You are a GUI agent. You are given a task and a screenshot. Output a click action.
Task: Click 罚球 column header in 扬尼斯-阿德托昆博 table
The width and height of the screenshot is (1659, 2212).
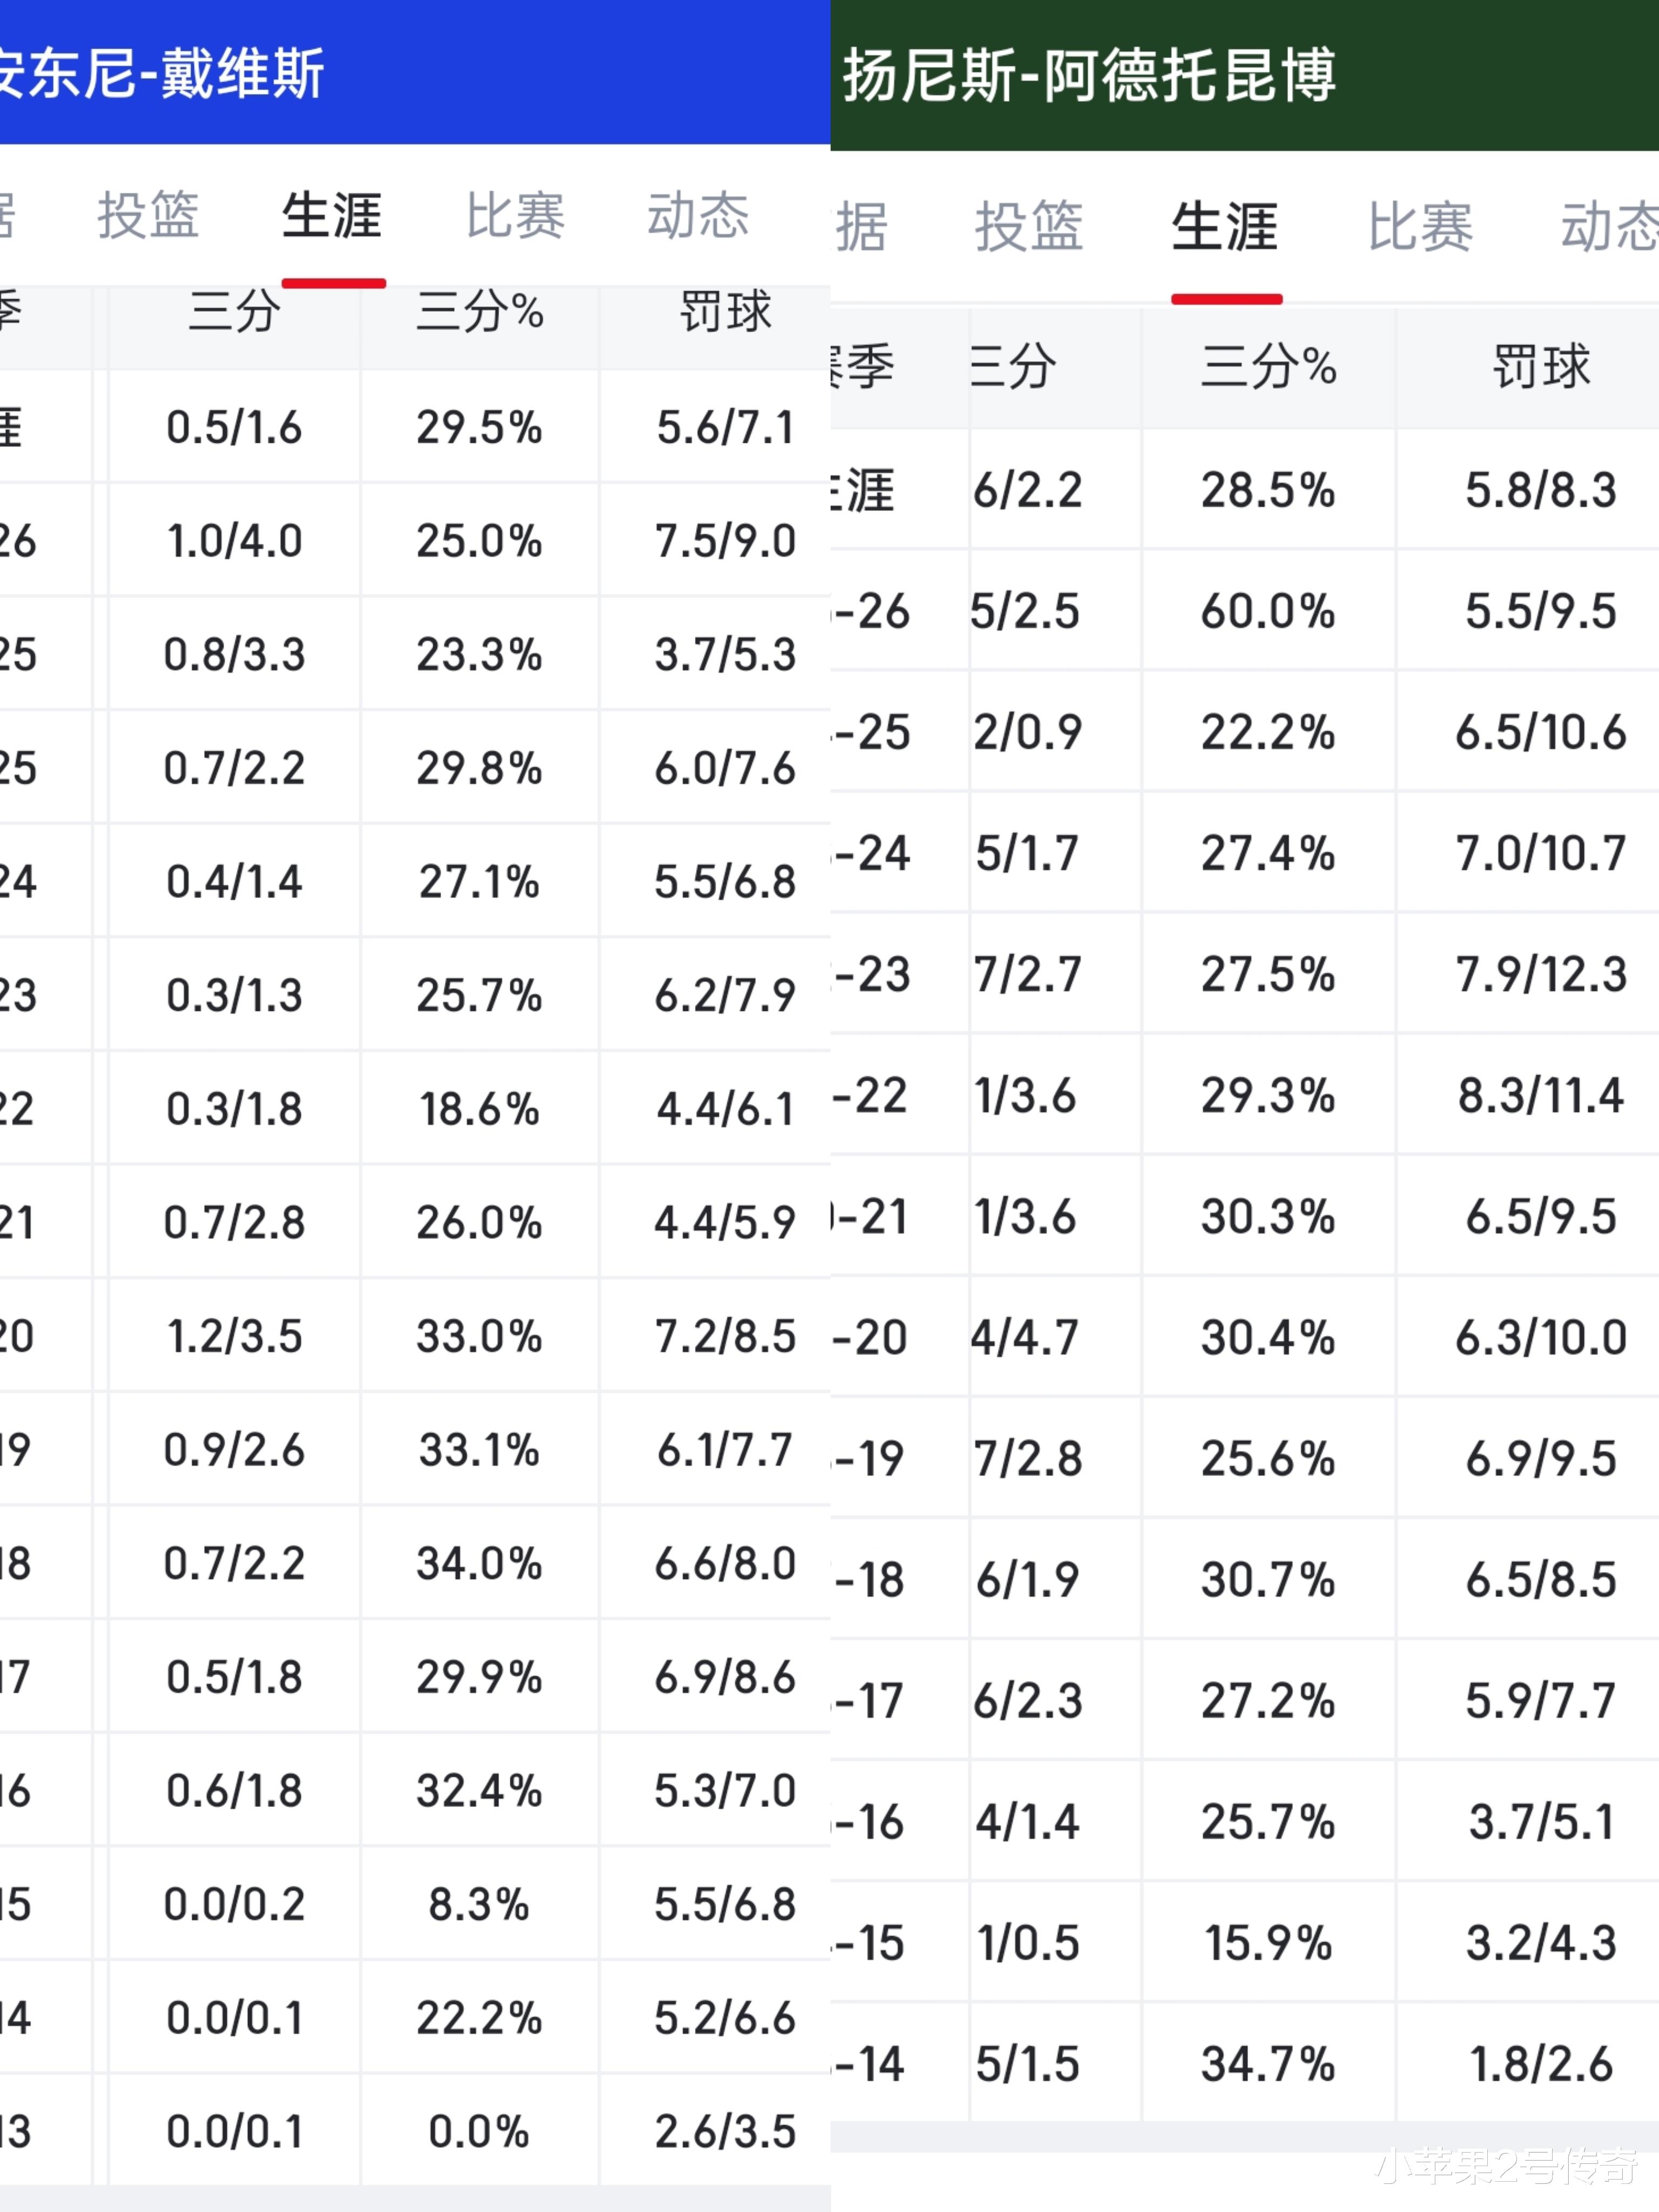1541,367
